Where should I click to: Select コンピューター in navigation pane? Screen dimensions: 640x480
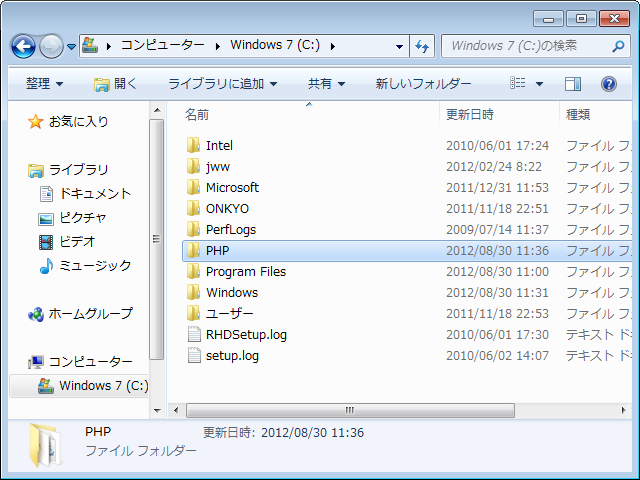91,362
